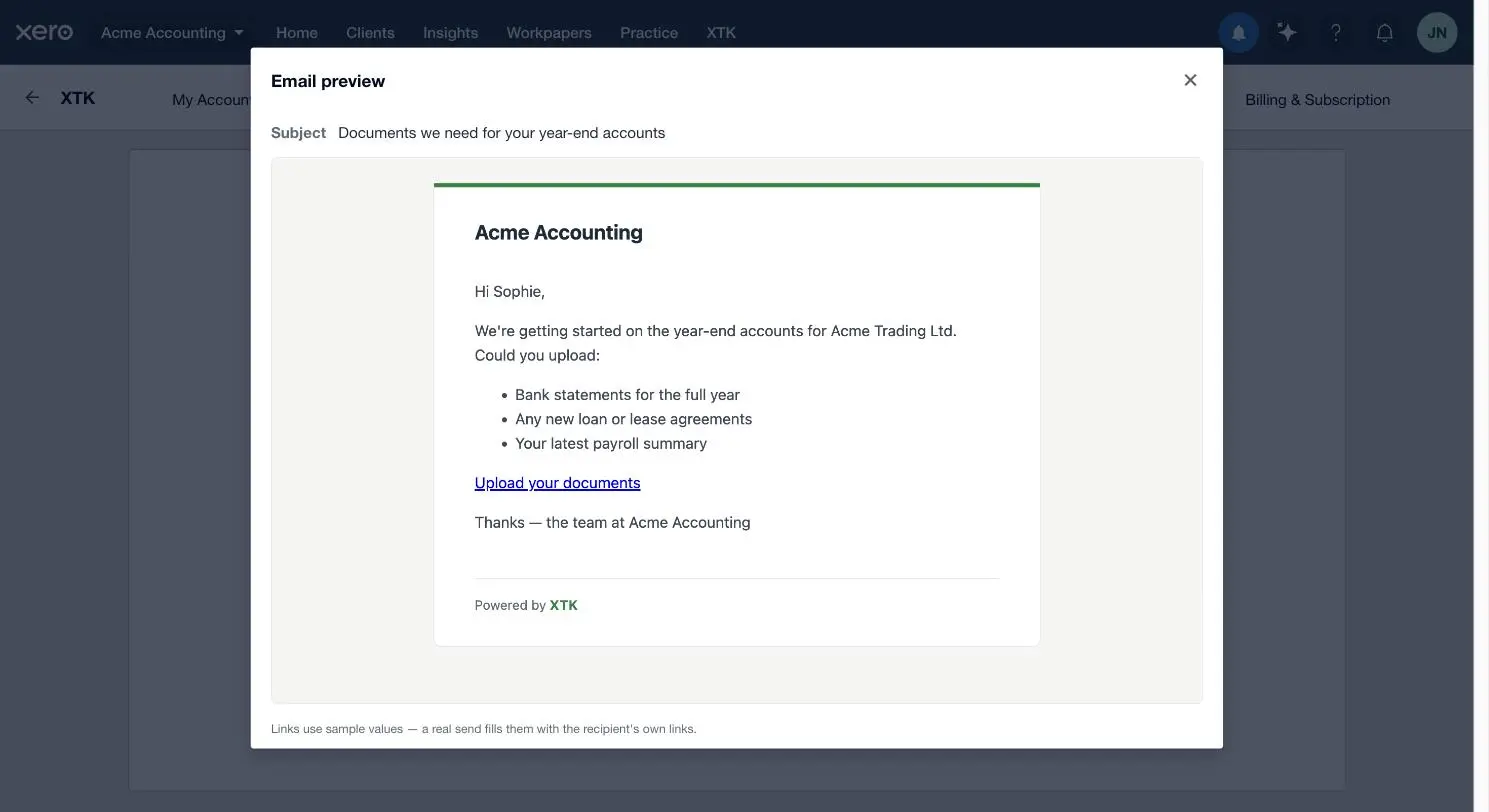Screen dimensions: 1489x812
Task: Open the sparkle AI assistant icon
Action: click(x=1287, y=33)
